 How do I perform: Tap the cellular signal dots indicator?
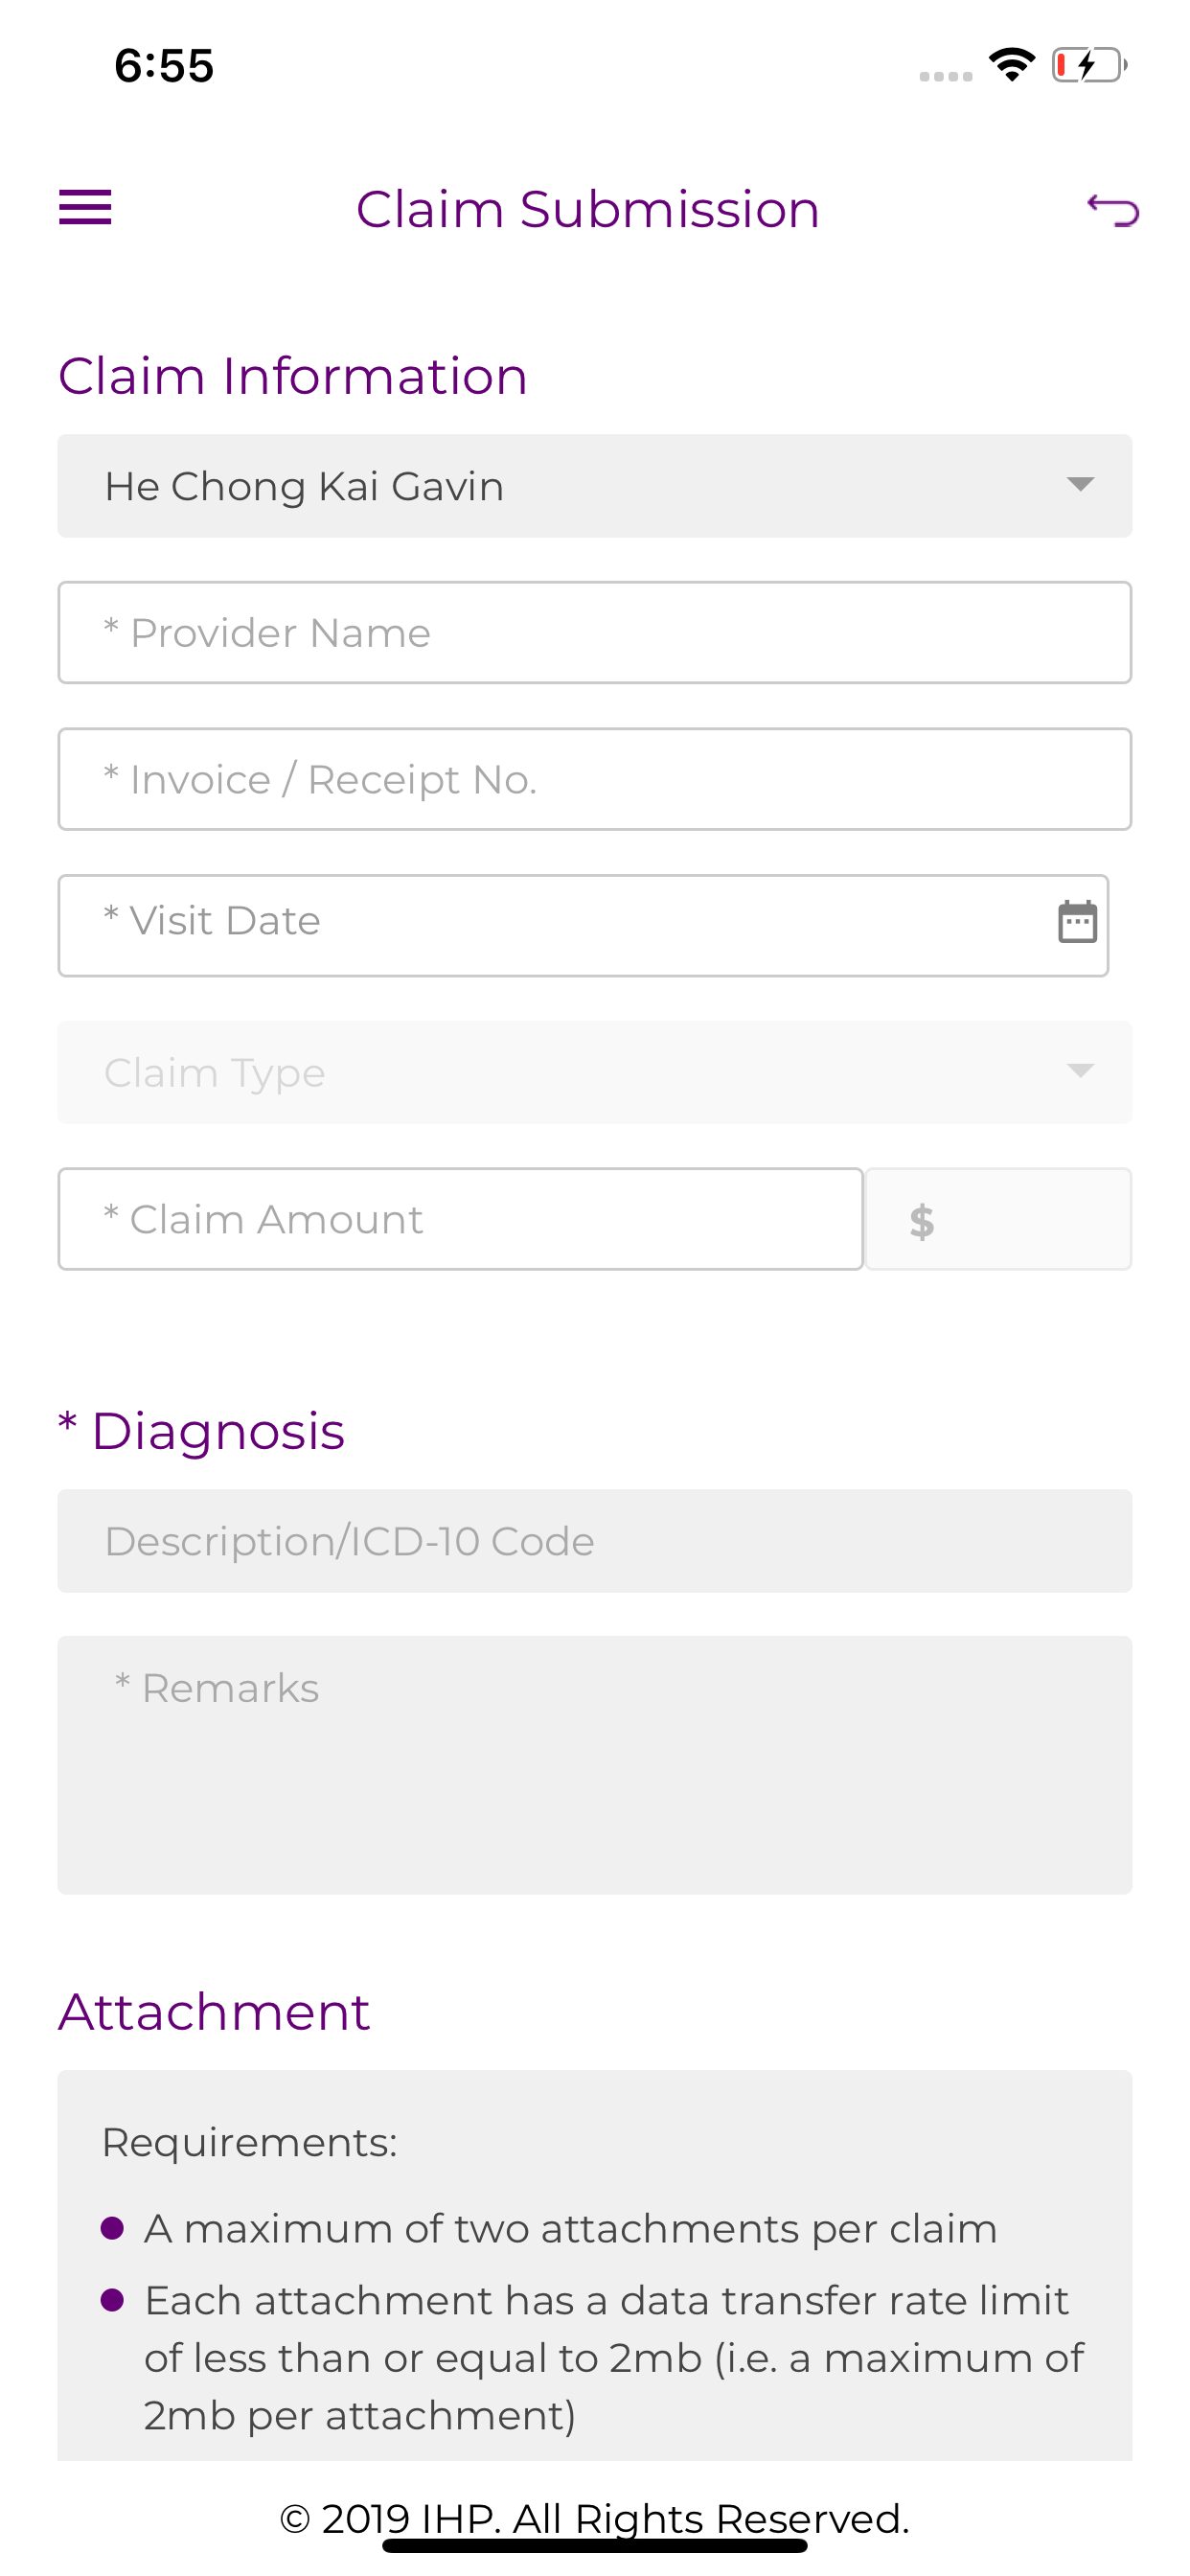(x=945, y=76)
